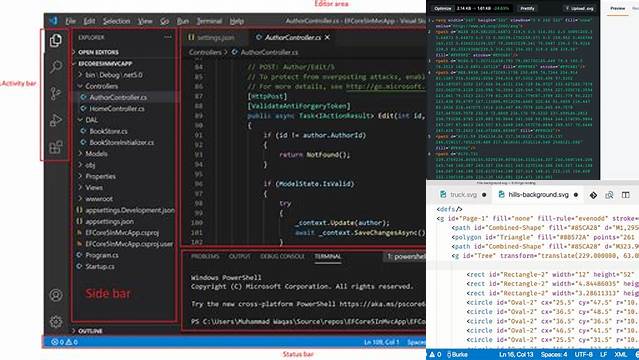
Task: Open the Selection menu
Action: [x=116, y=21]
